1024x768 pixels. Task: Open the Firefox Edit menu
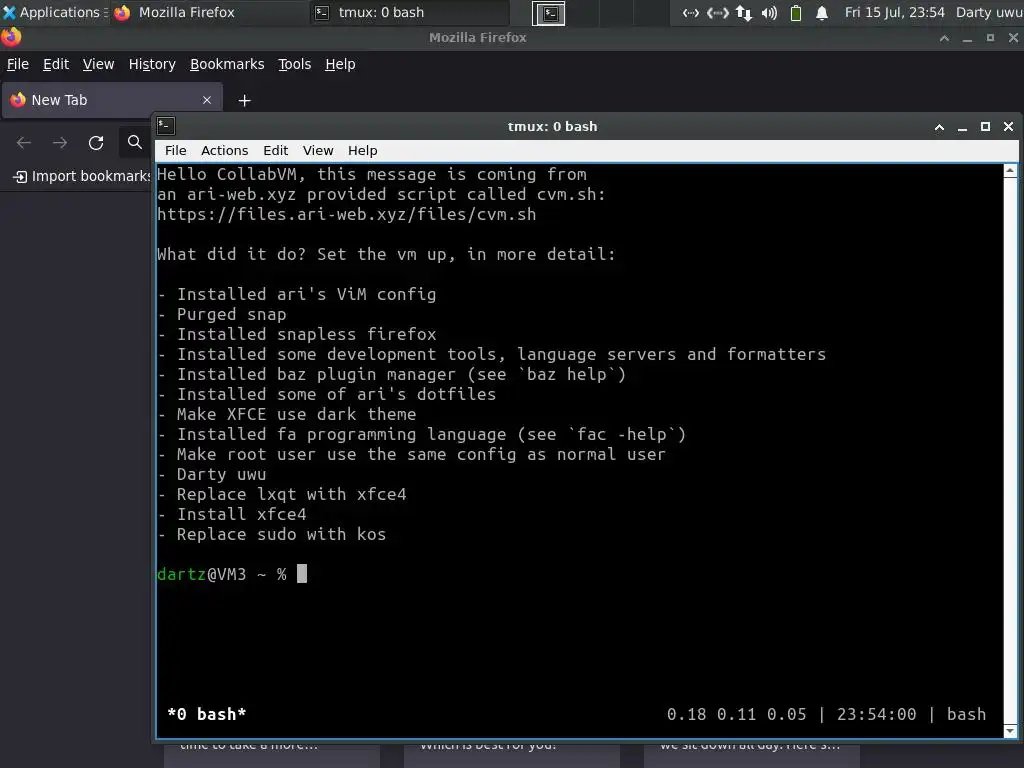pos(56,64)
